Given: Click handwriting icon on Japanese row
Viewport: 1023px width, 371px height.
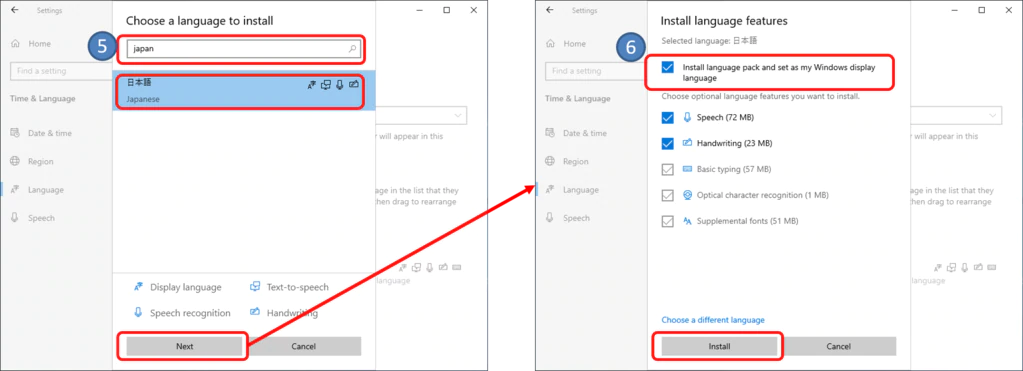Looking at the screenshot, I should click(x=354, y=85).
